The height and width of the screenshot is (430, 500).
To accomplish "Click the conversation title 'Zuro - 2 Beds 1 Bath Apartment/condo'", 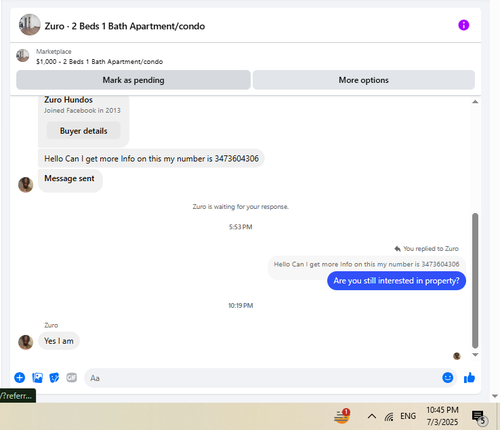I will [x=125, y=26].
